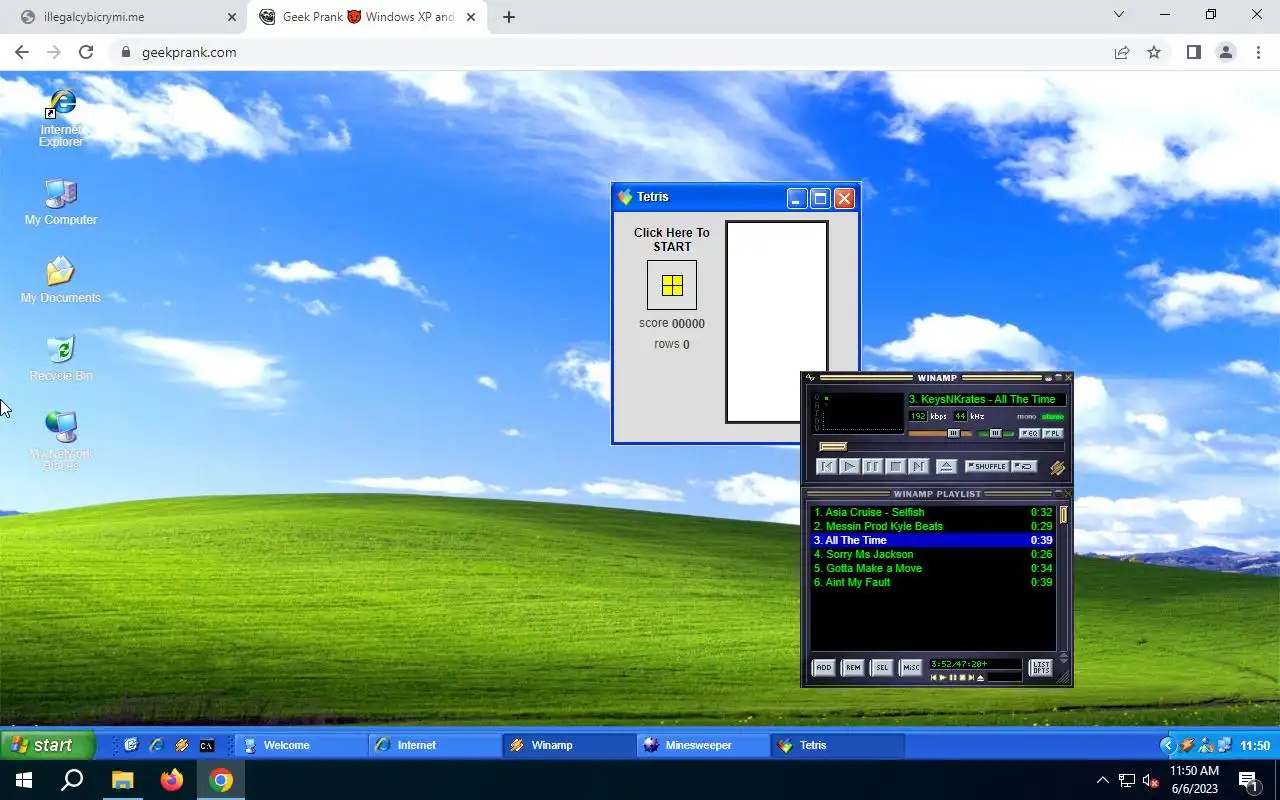Open the playlist LIST OPTS menu
Image resolution: width=1280 pixels, height=800 pixels.
(x=1041, y=667)
